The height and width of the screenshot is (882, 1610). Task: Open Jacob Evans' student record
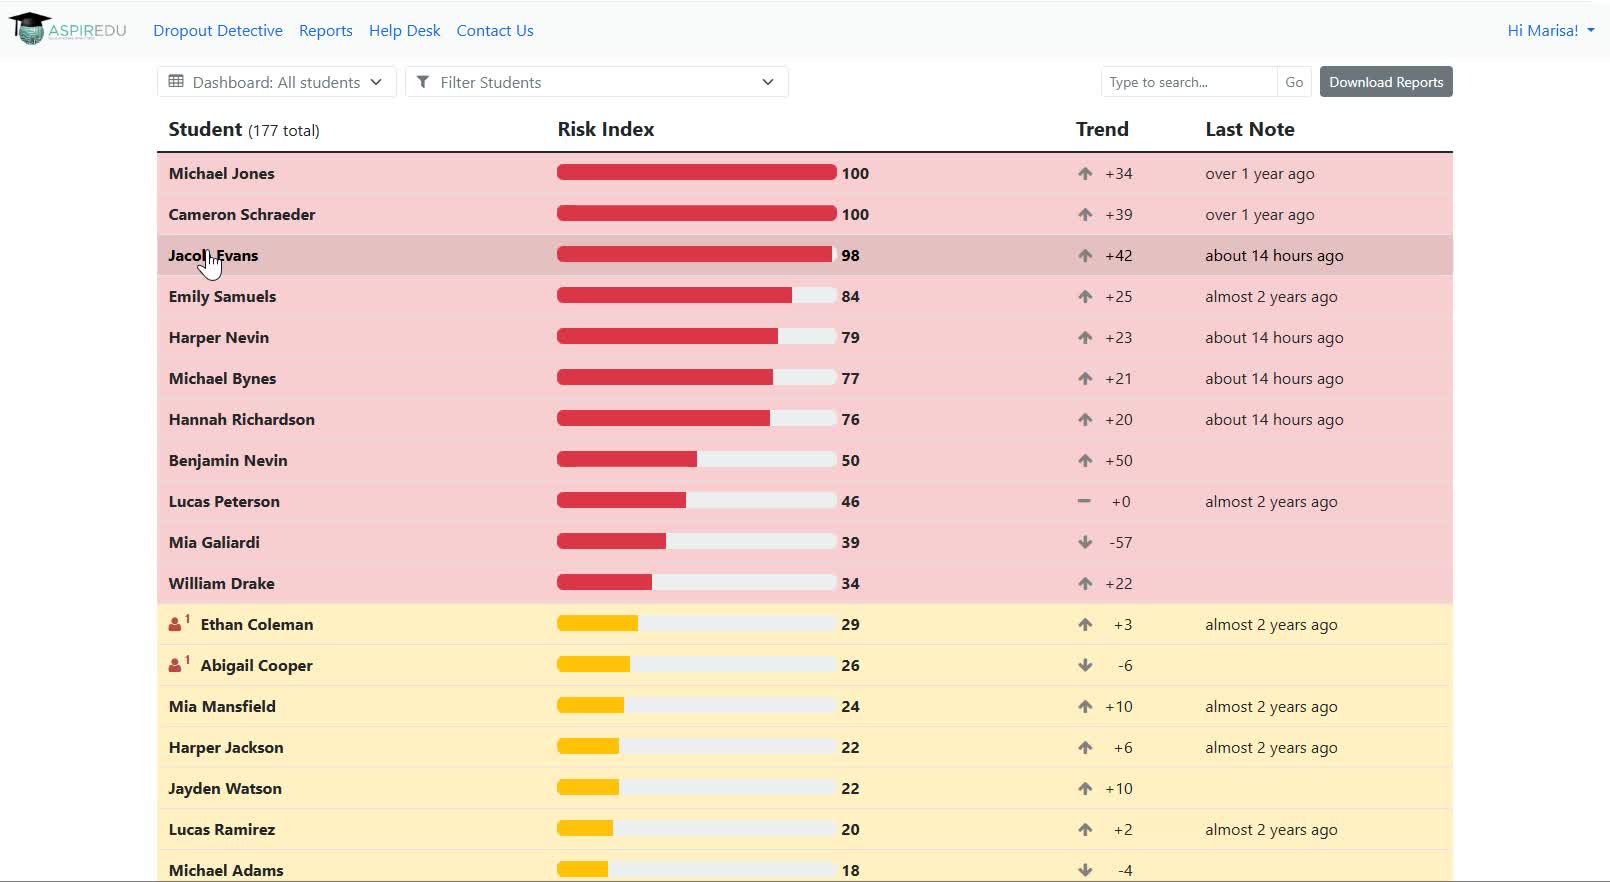tap(213, 256)
